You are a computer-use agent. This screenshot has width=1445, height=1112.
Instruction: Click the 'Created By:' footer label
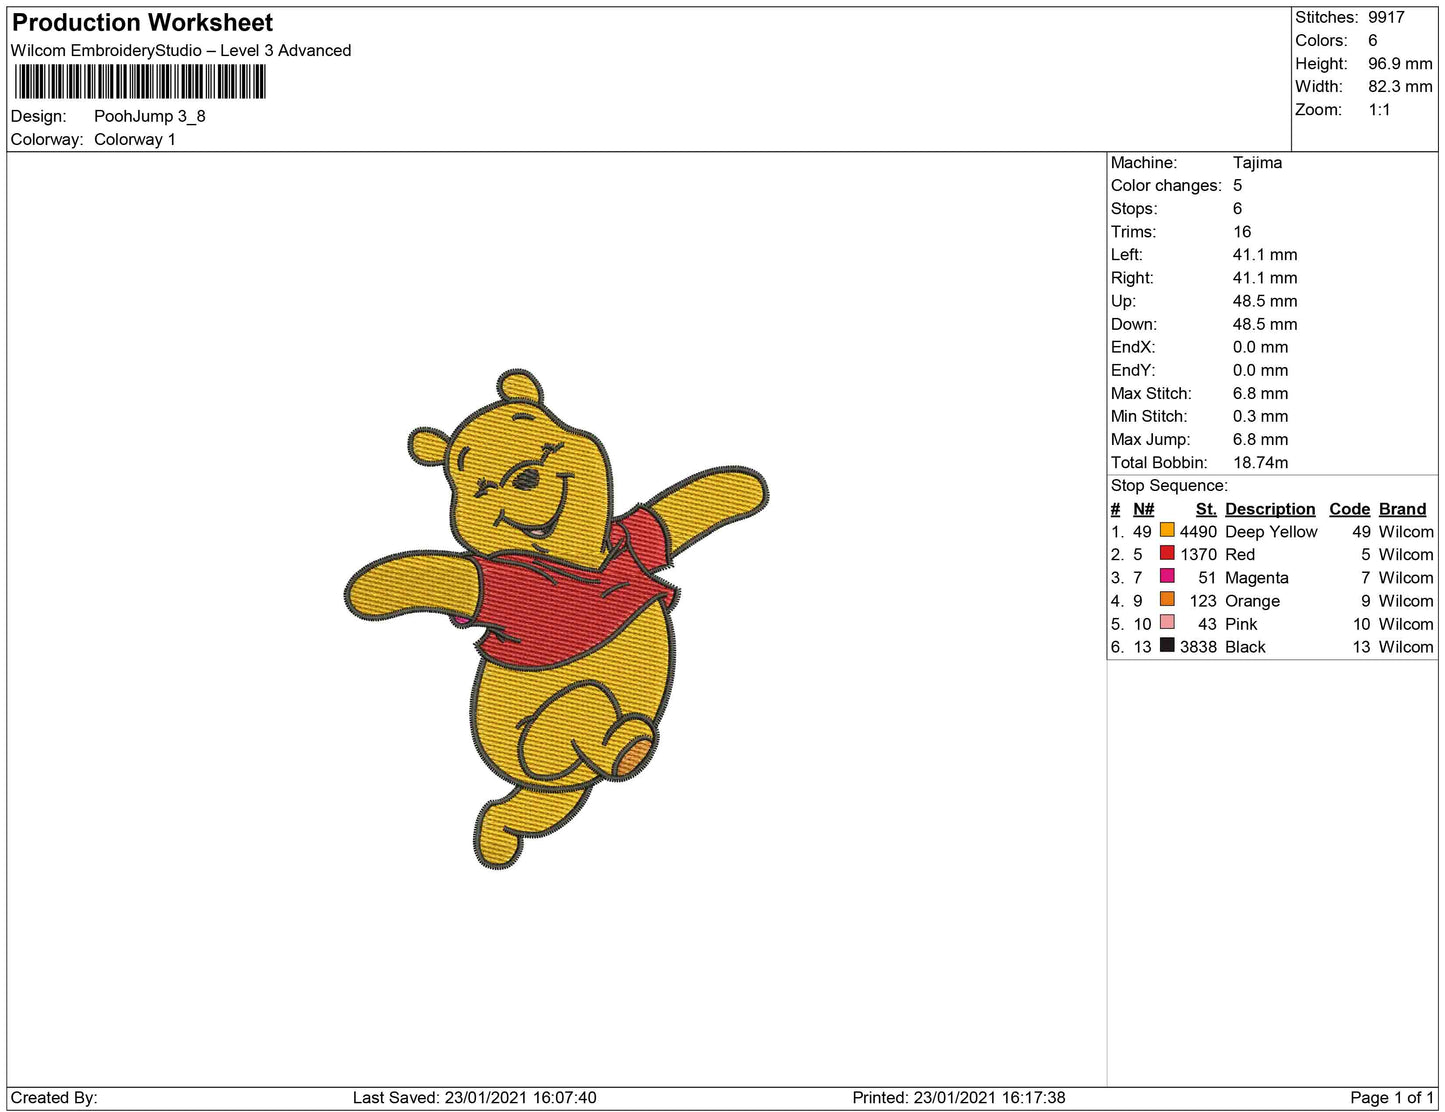click(x=54, y=1097)
